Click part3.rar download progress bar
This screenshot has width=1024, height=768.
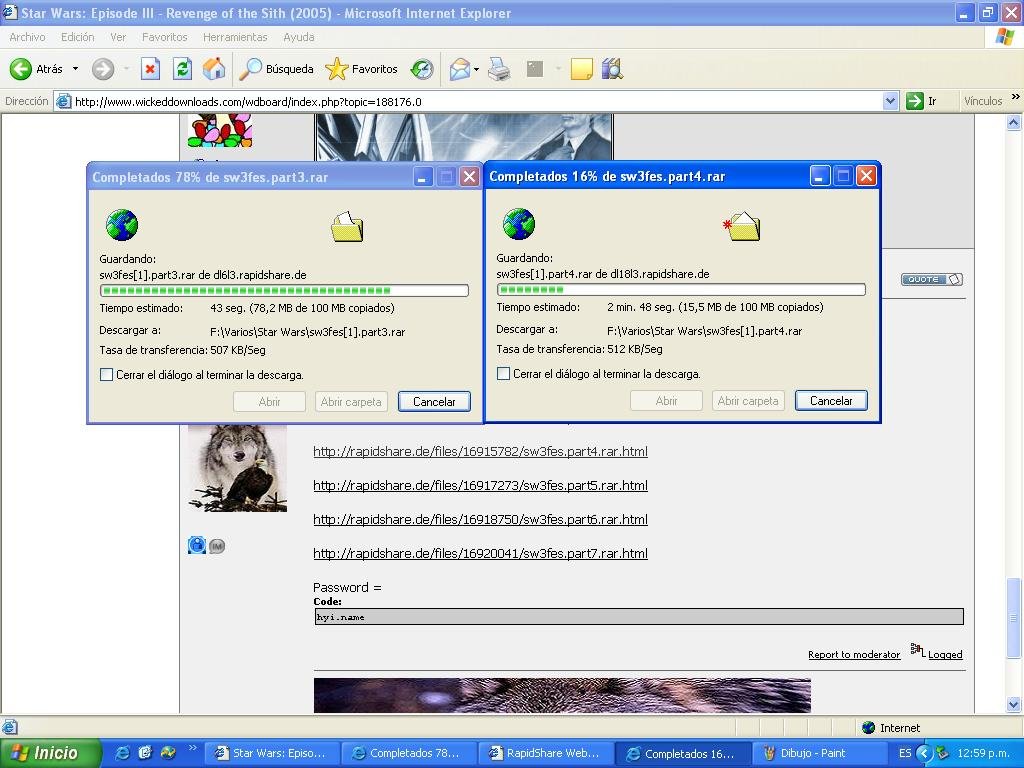click(x=284, y=291)
